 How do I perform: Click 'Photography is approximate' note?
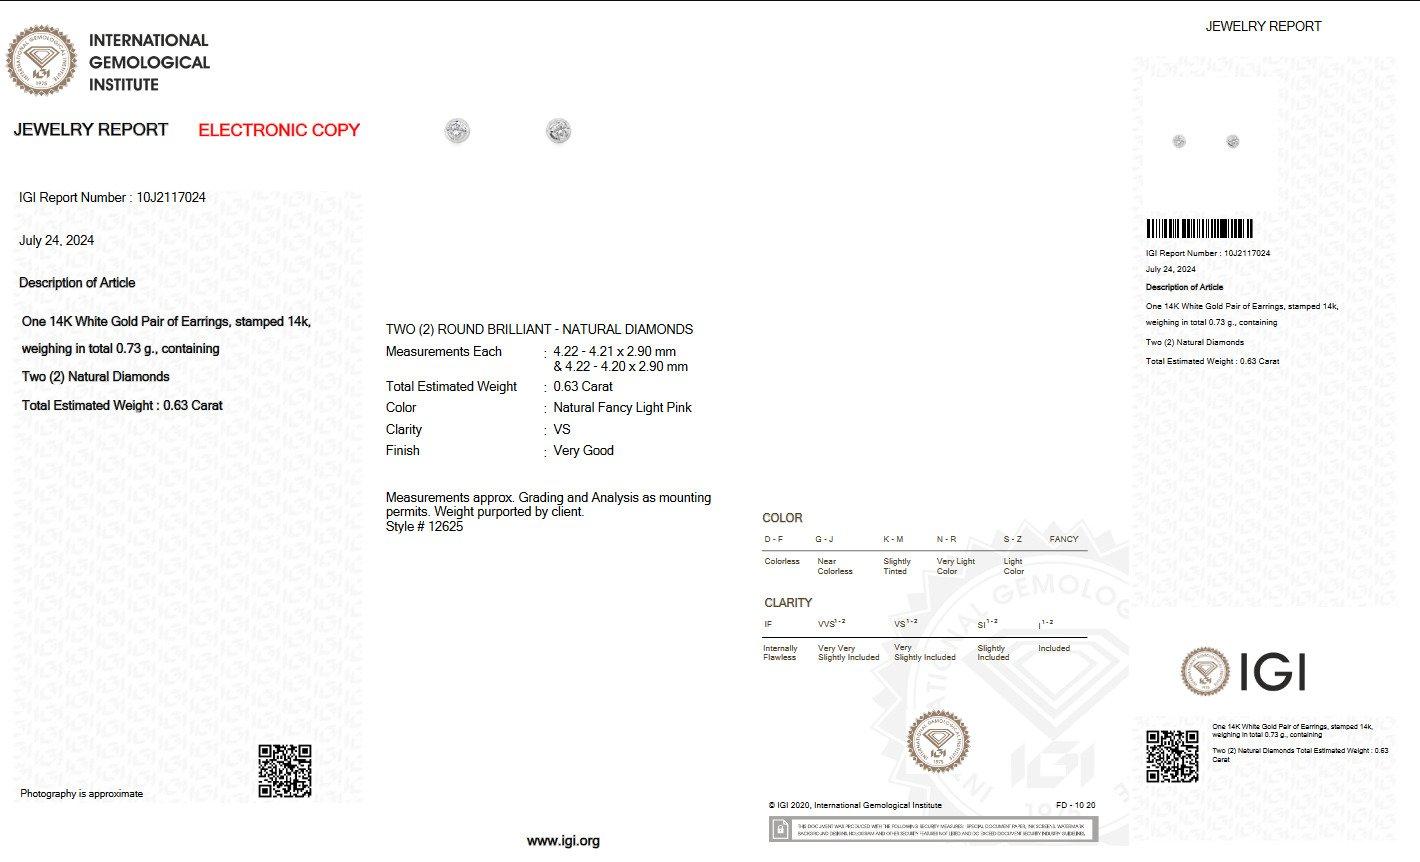[x=81, y=794]
